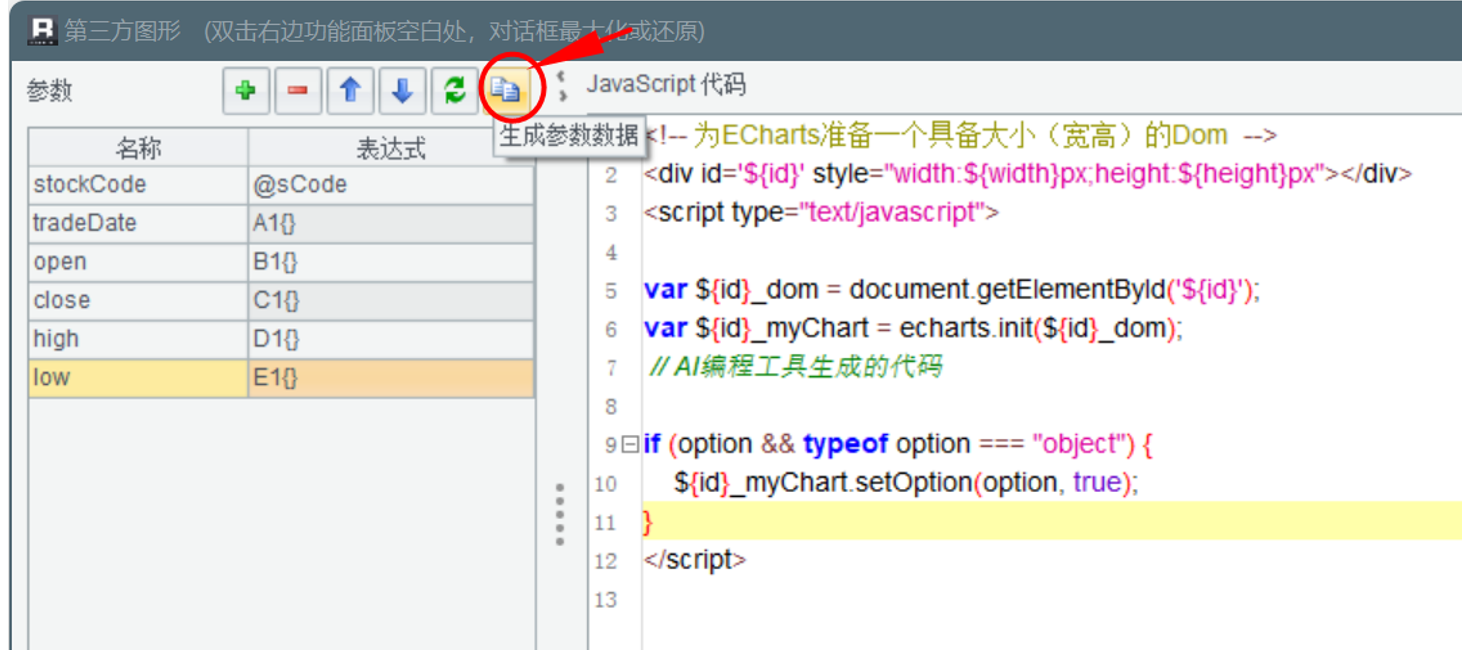Click the green refresh parameters icon
Viewport: 1465px width, 653px height.
[x=455, y=91]
